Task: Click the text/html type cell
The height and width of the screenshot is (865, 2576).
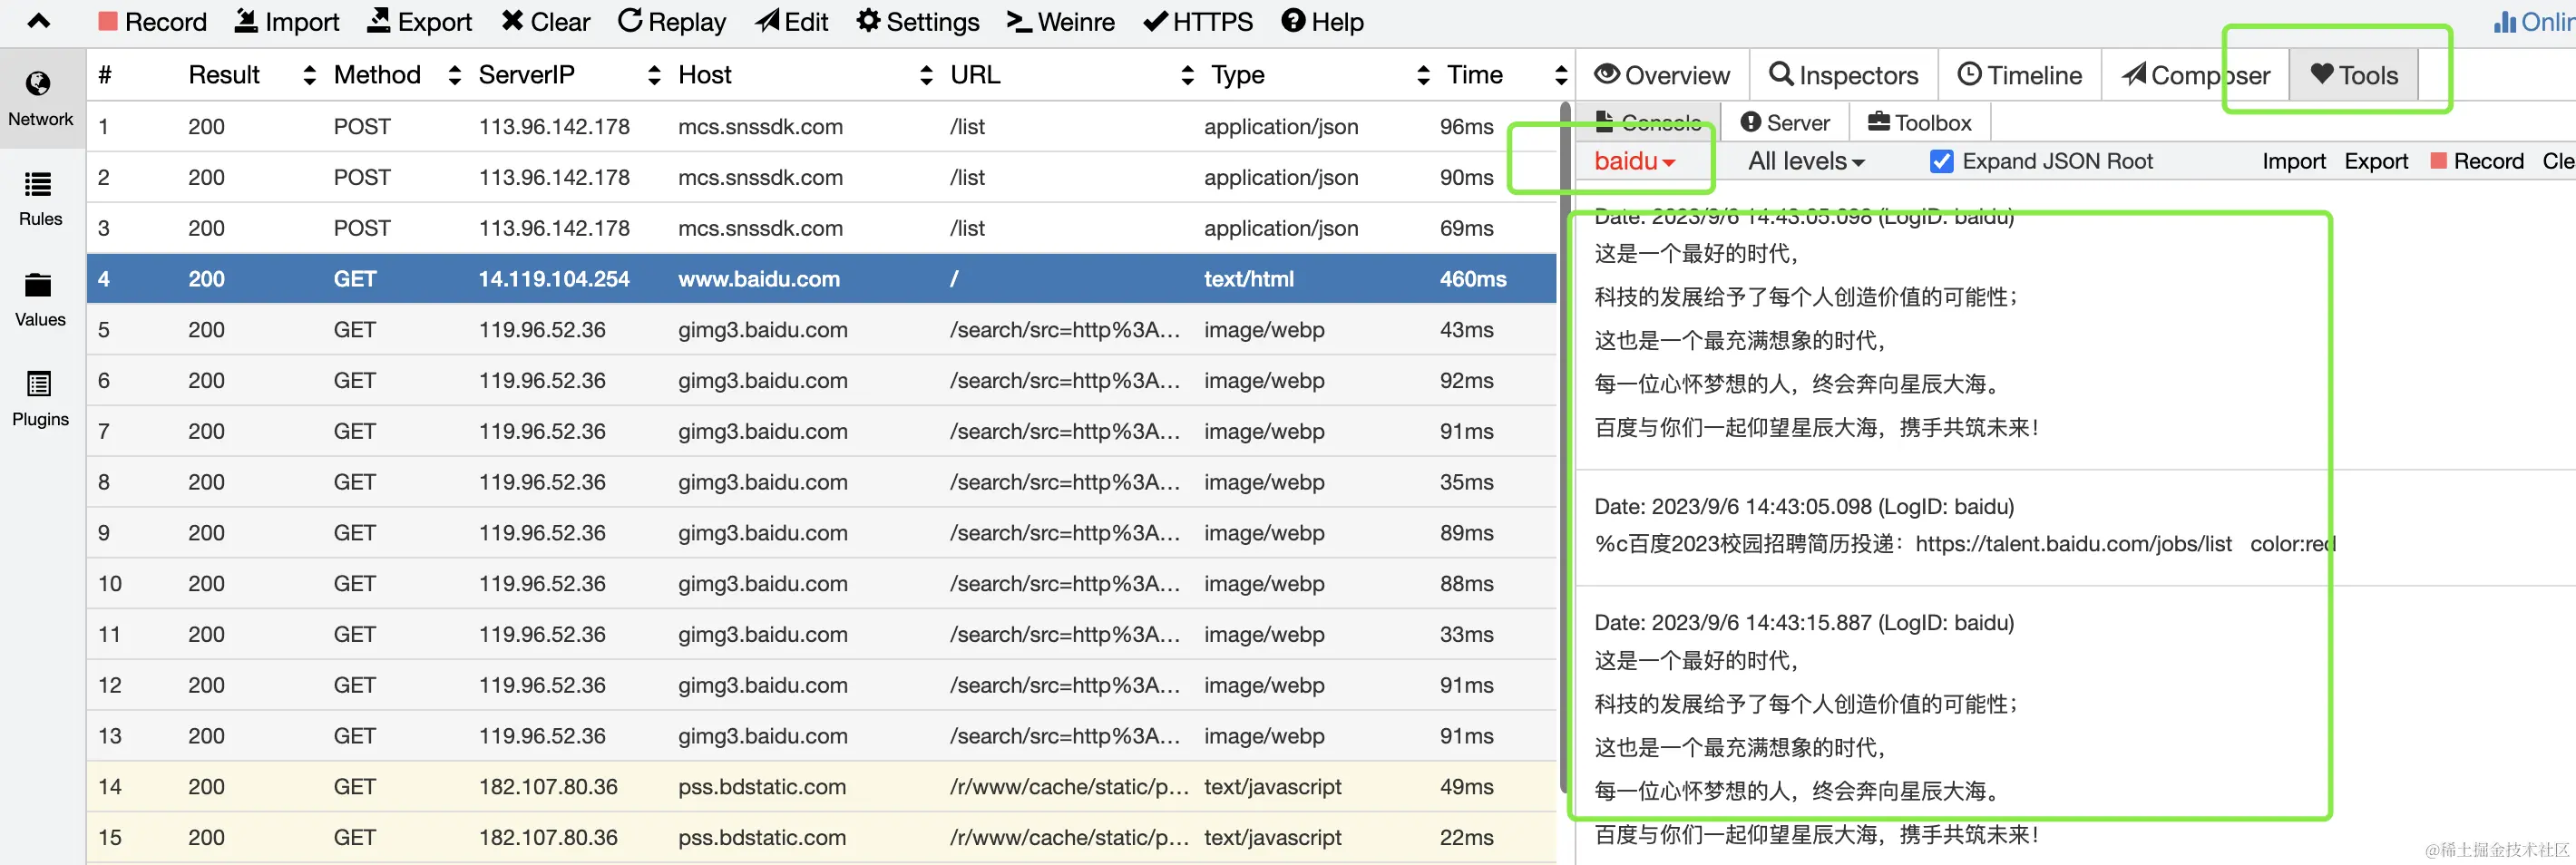Action: tap(1249, 279)
